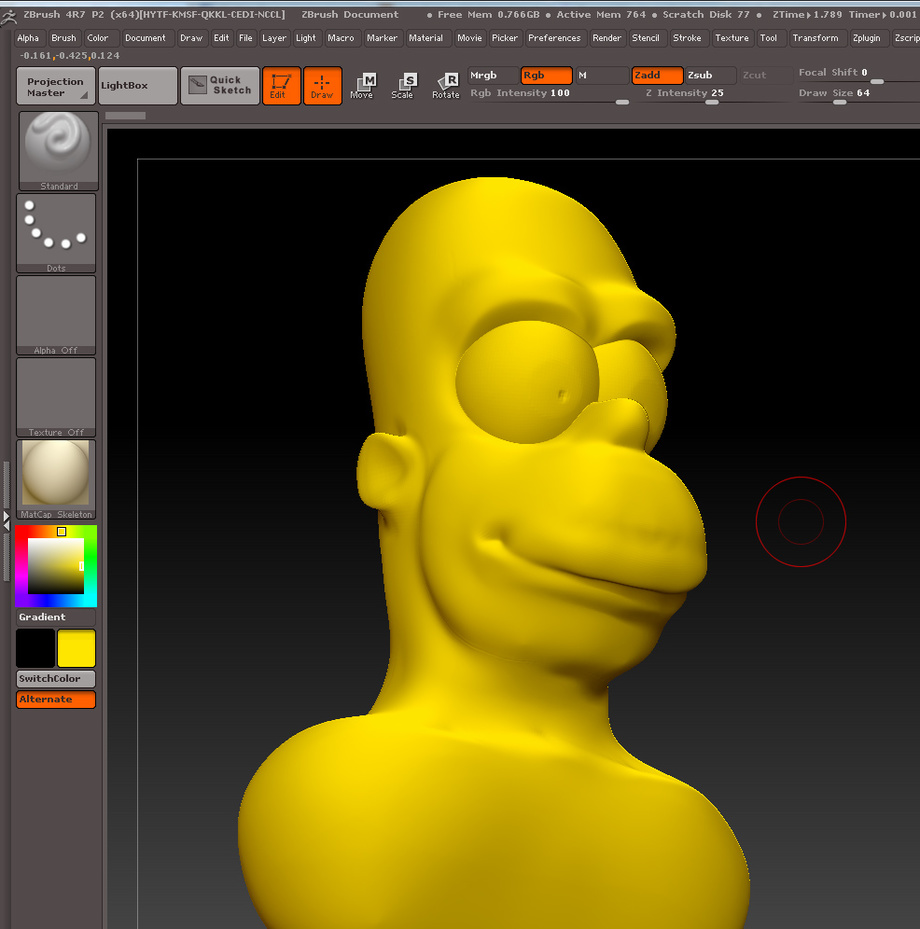Open the Texture Off selector

coord(56,397)
